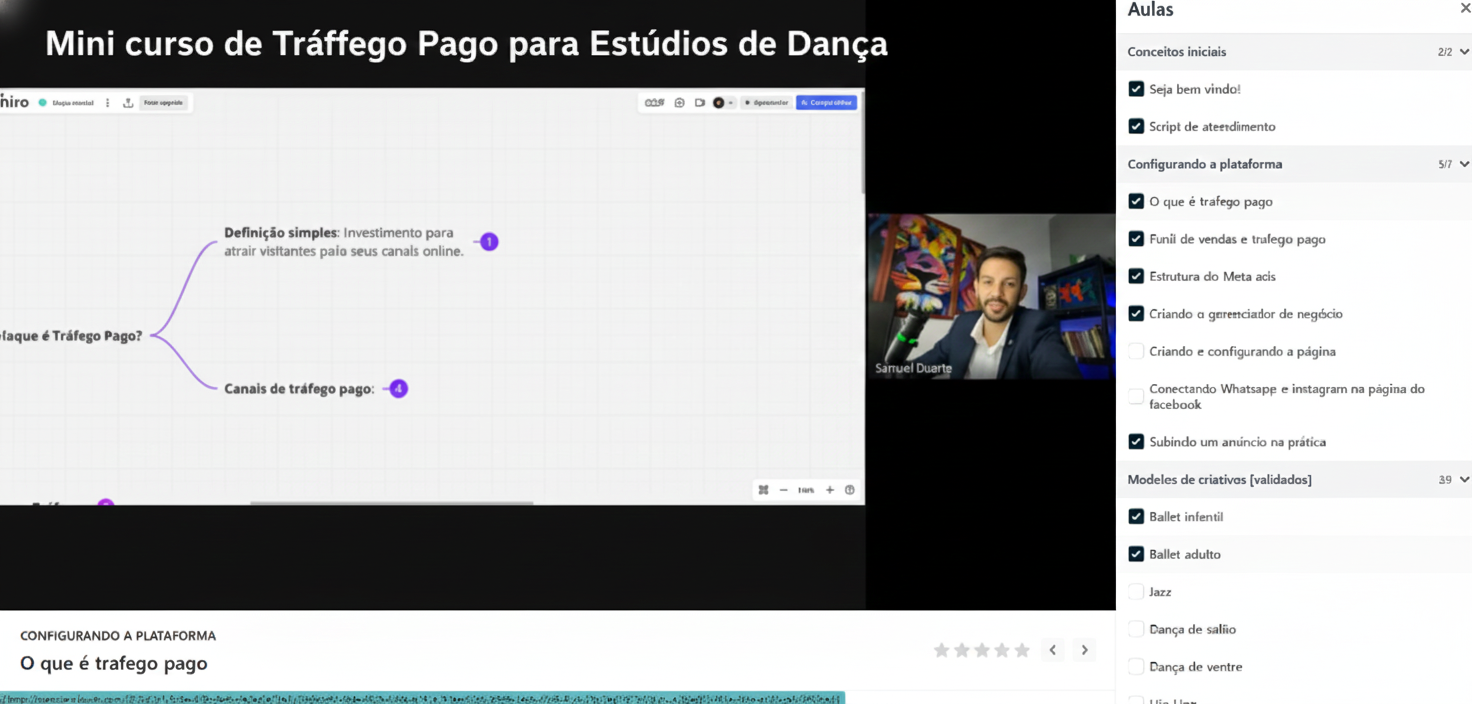Open the 'Estrutura do Meta ads' lesson
Image resolution: width=1472 pixels, height=704 pixels.
point(1212,276)
